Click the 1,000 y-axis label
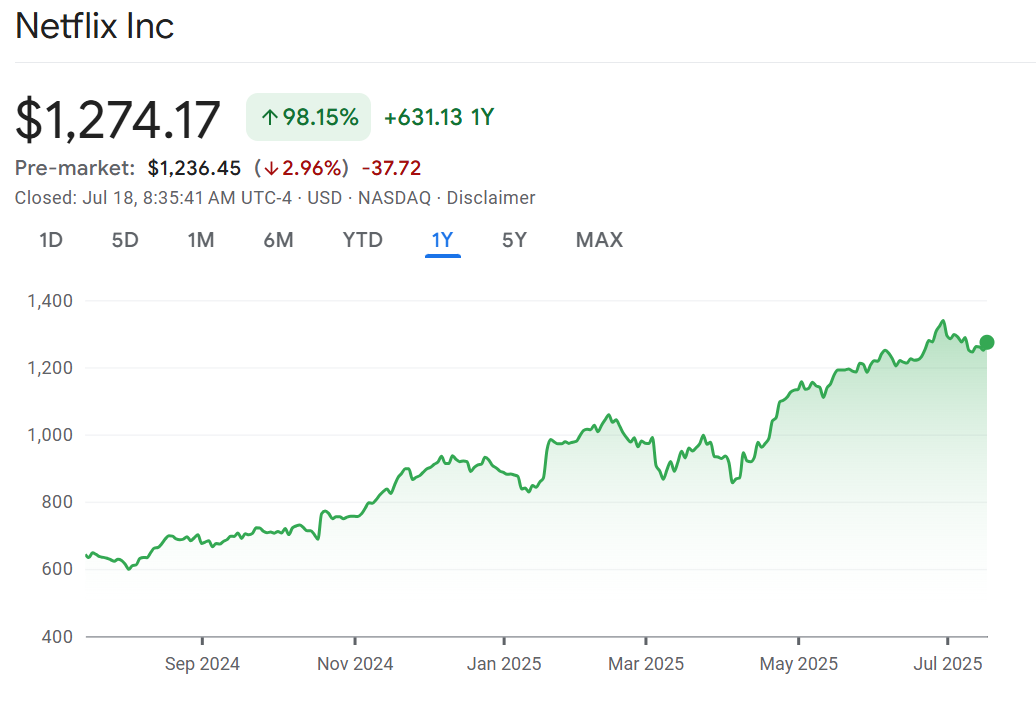Viewport: 1036px width, 706px height. coord(50,435)
